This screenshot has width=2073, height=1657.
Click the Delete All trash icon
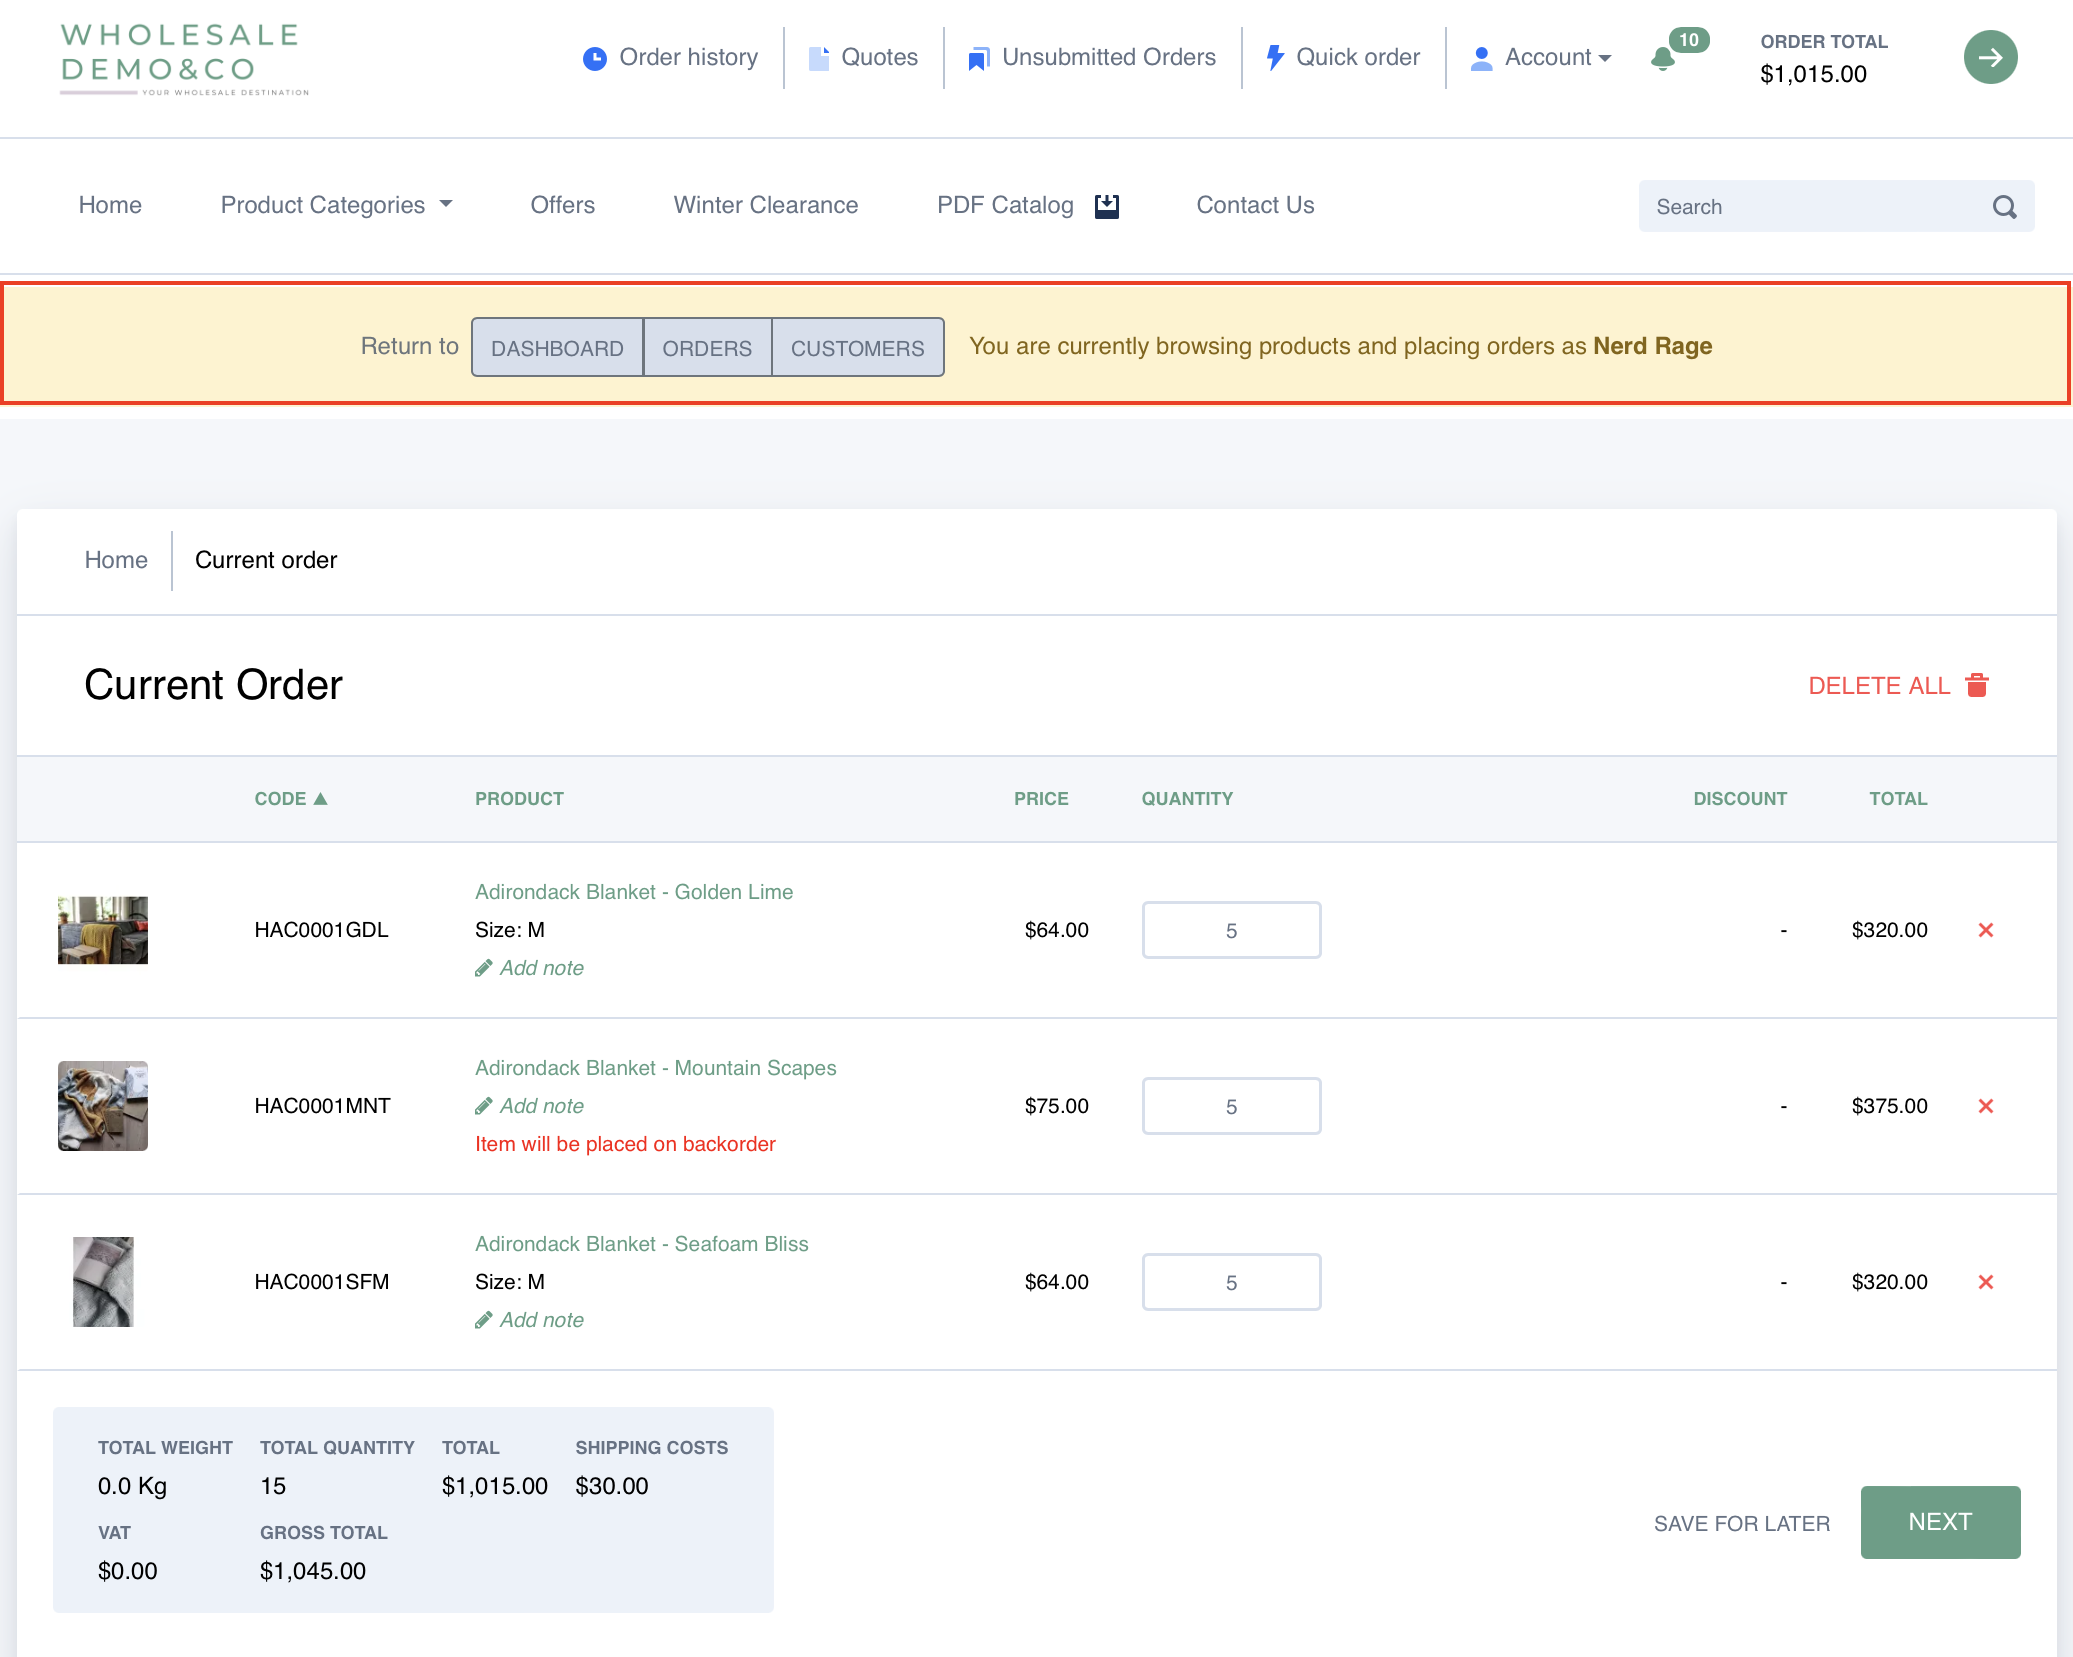1977,686
